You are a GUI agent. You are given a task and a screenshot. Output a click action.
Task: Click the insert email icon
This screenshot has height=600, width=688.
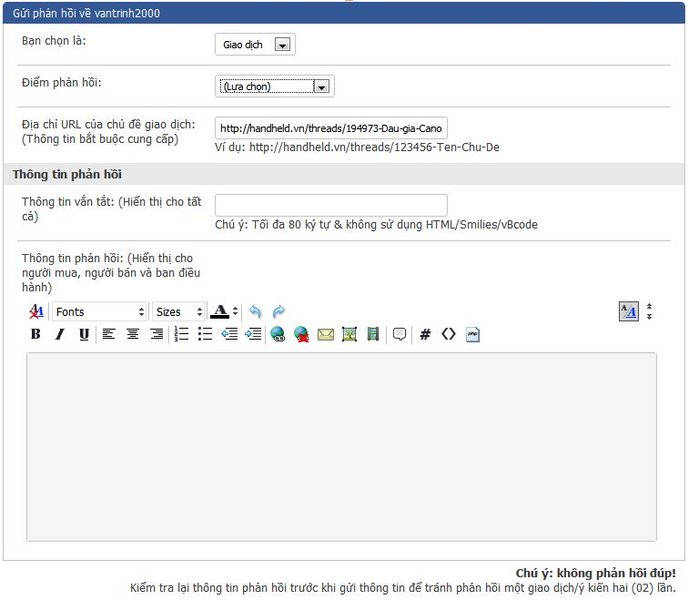pyautogui.click(x=325, y=334)
